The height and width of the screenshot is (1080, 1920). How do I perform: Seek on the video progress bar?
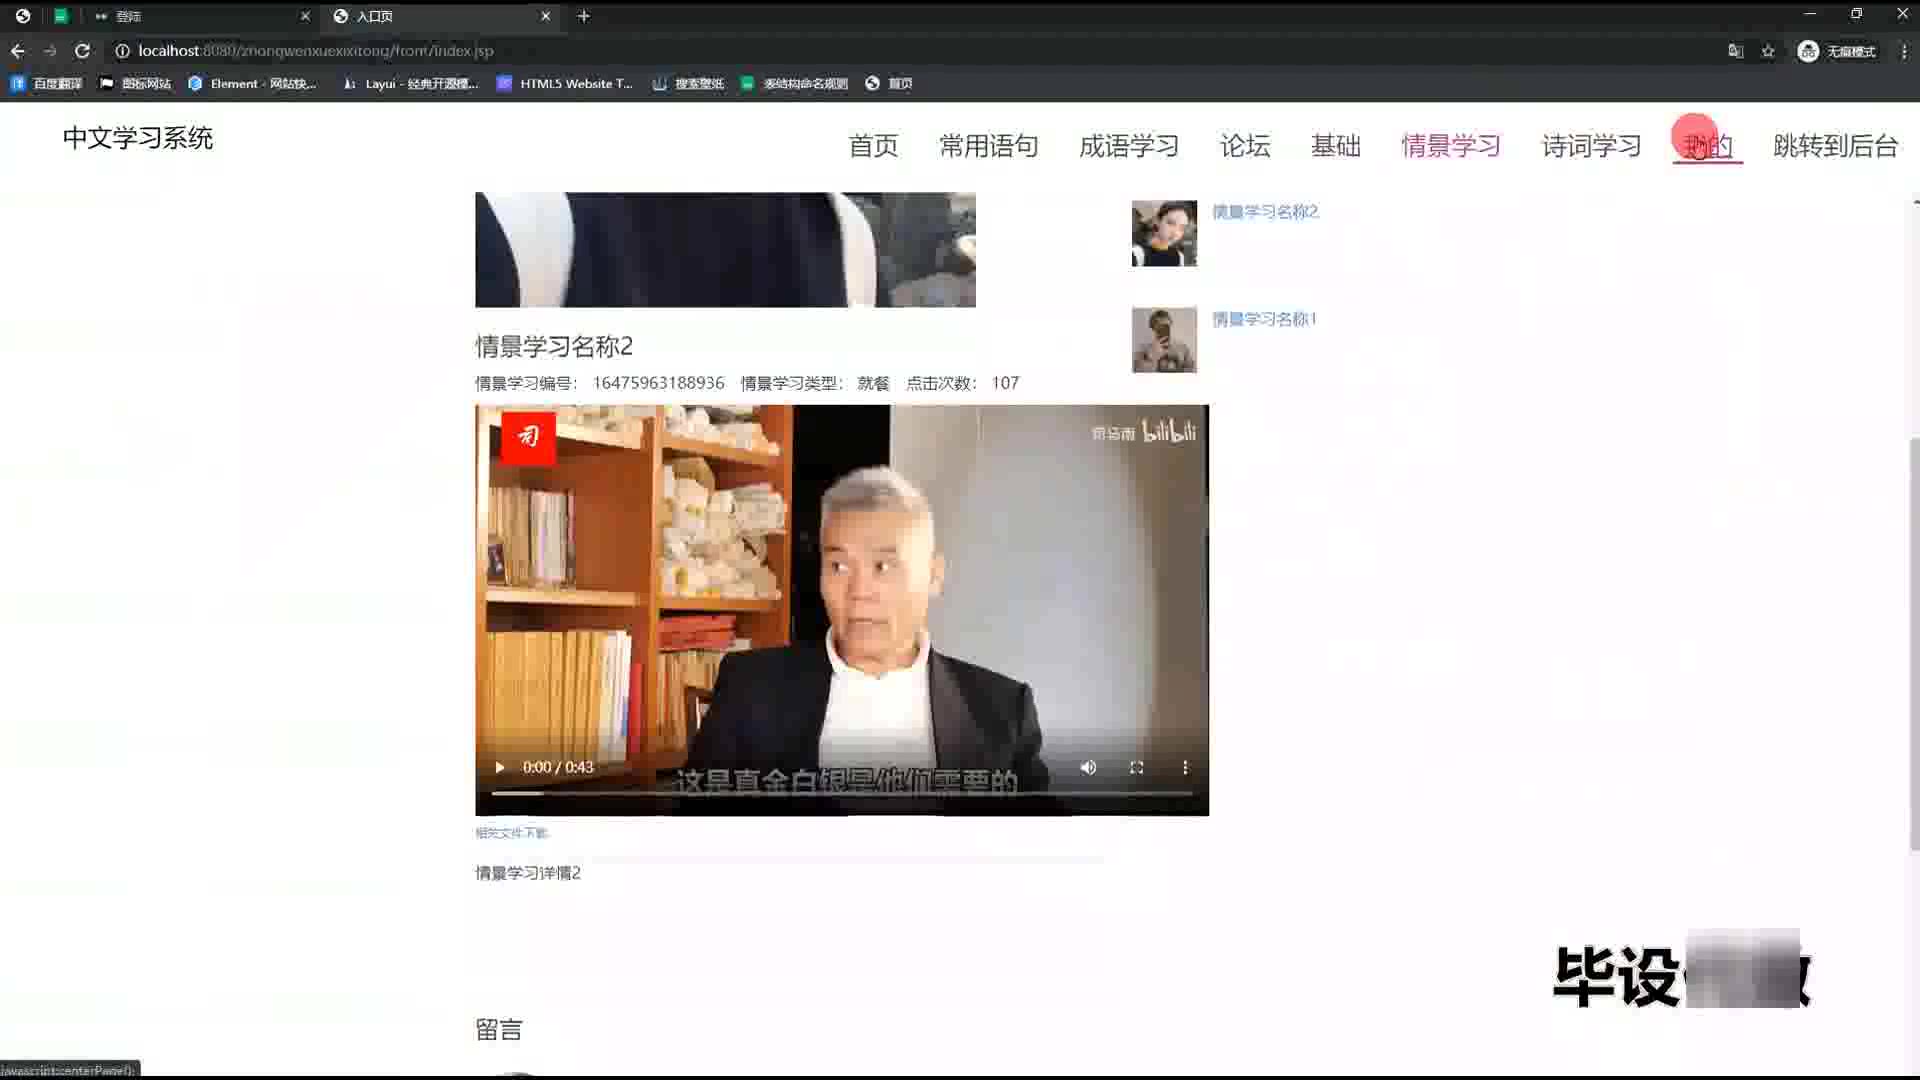pyautogui.click(x=840, y=793)
